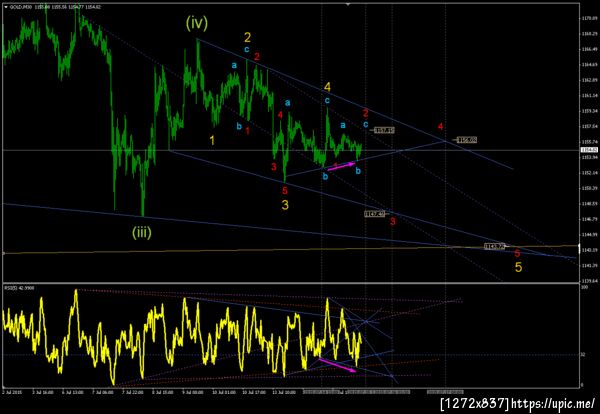Image resolution: width=600 pixels, height=414 pixels.
Task: Click the 1147 price tag box
Action: [x=374, y=214]
